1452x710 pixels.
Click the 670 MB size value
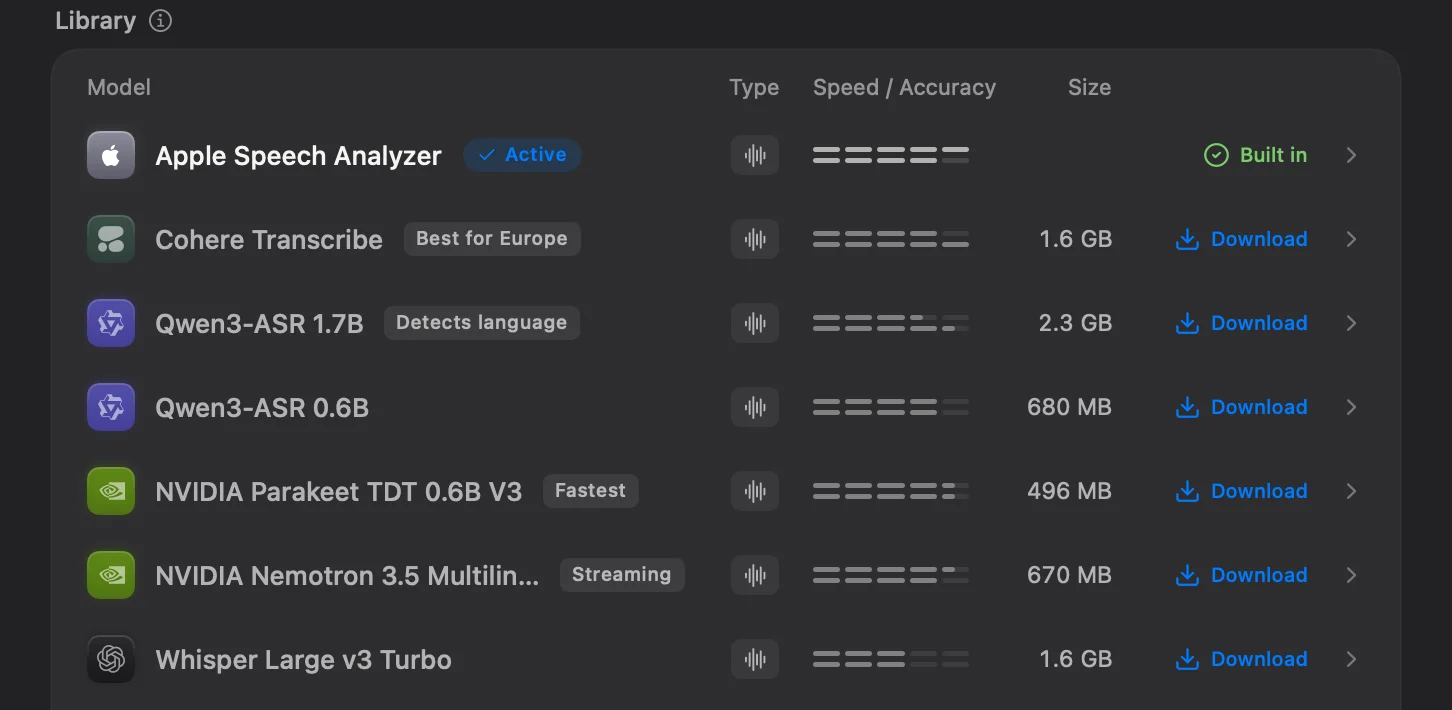coord(1069,575)
